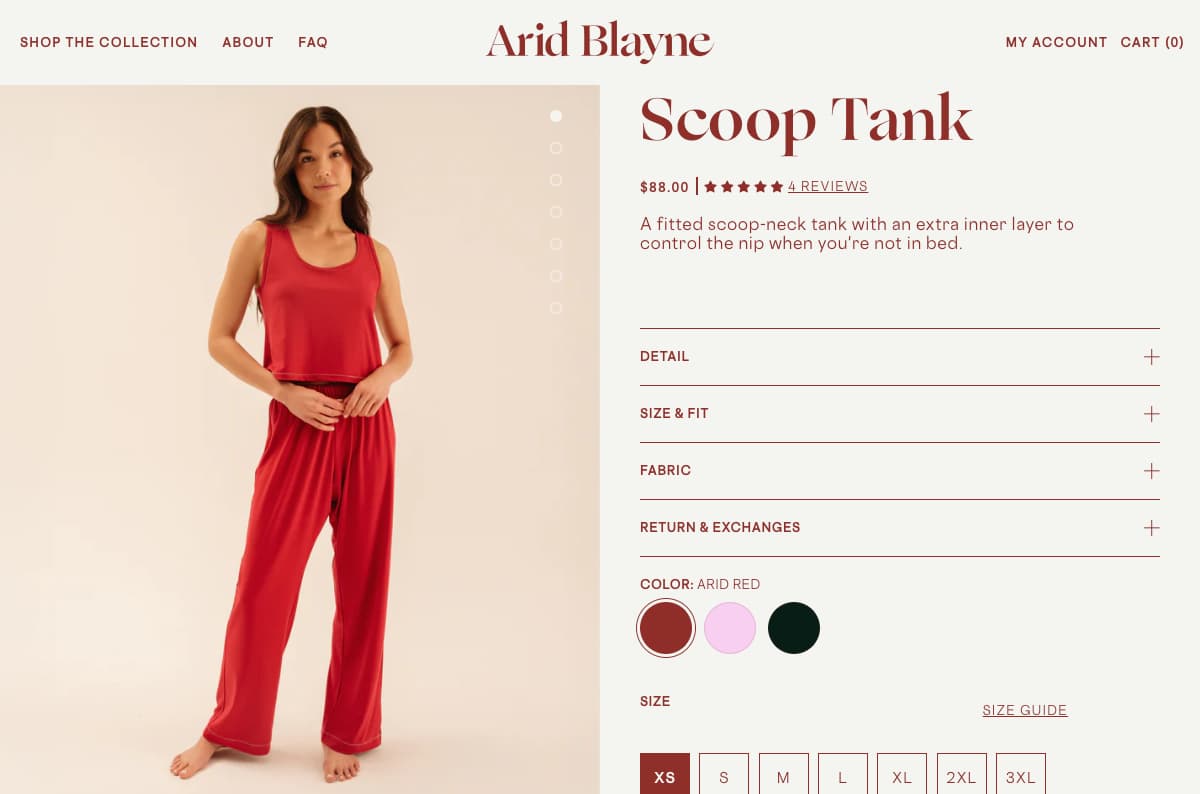Select size S option
This screenshot has height=794, width=1200.
[x=724, y=777]
